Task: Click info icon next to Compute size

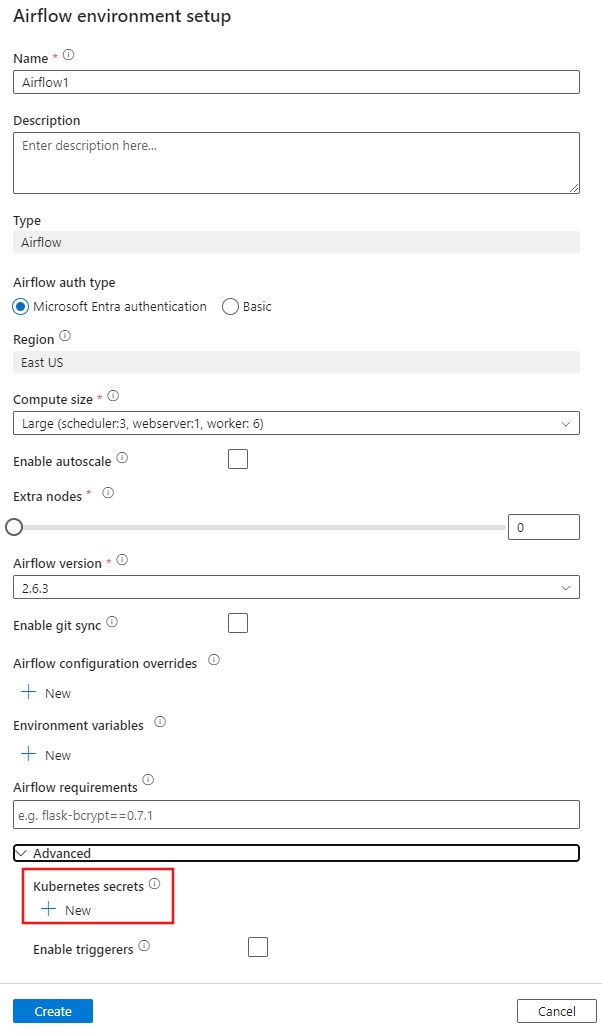Action: 112,397
